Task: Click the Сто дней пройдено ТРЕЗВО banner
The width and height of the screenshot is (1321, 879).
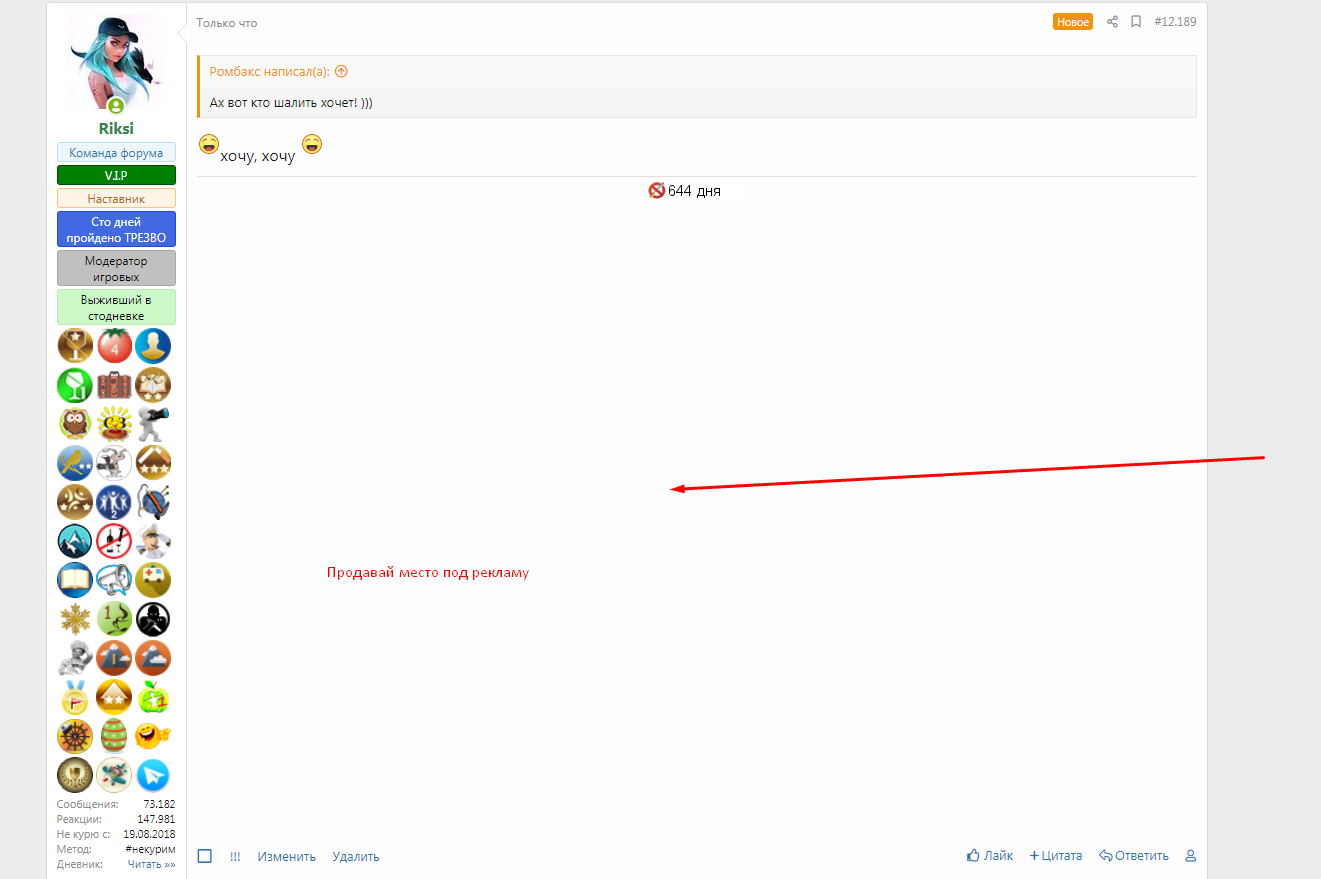Action: (x=116, y=229)
